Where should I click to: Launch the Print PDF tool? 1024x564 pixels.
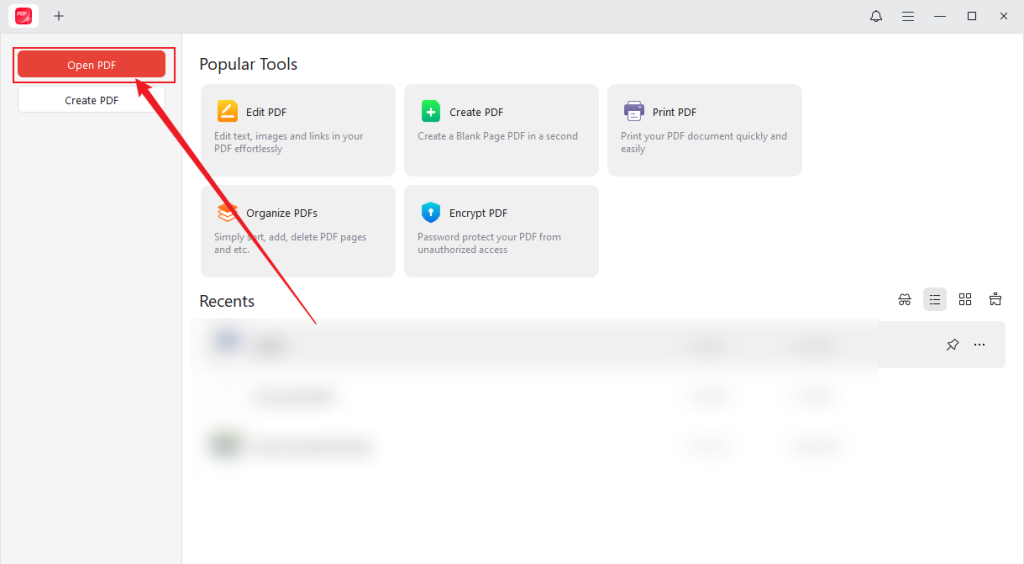pos(704,130)
